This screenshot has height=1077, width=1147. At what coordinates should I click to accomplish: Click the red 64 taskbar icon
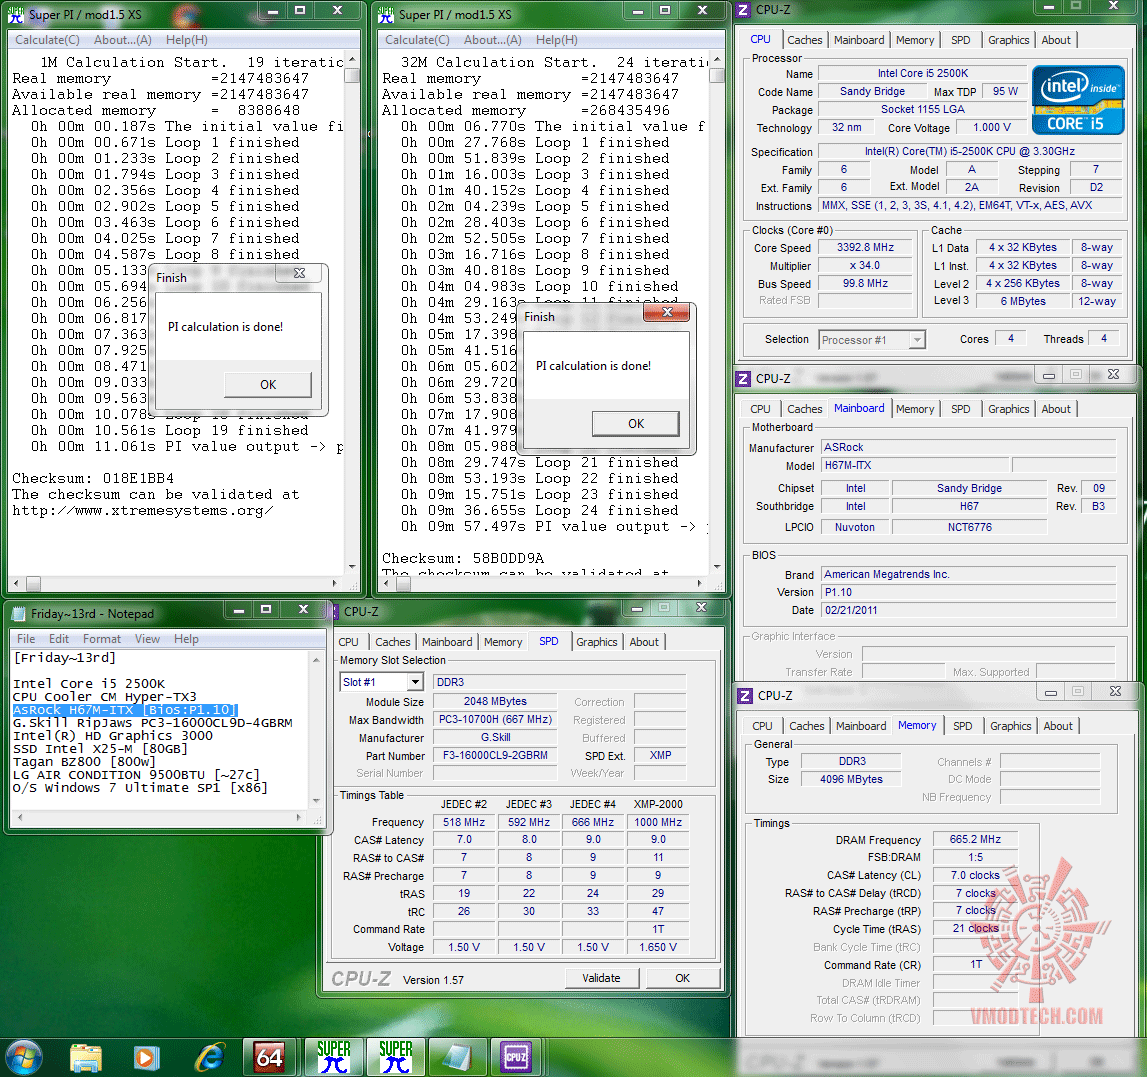pos(270,1056)
